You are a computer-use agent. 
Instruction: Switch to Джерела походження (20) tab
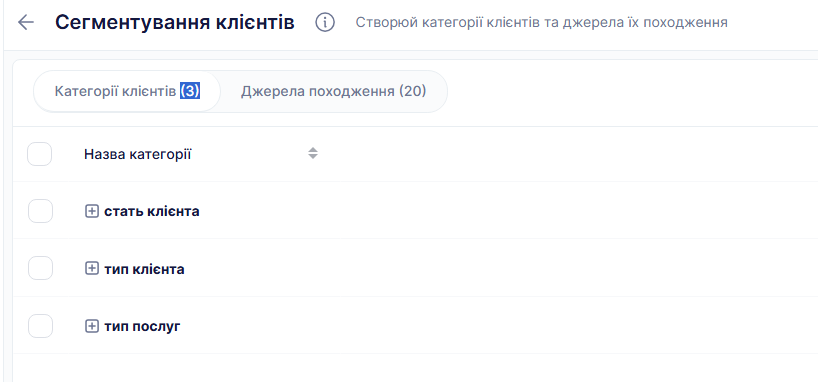(333, 92)
